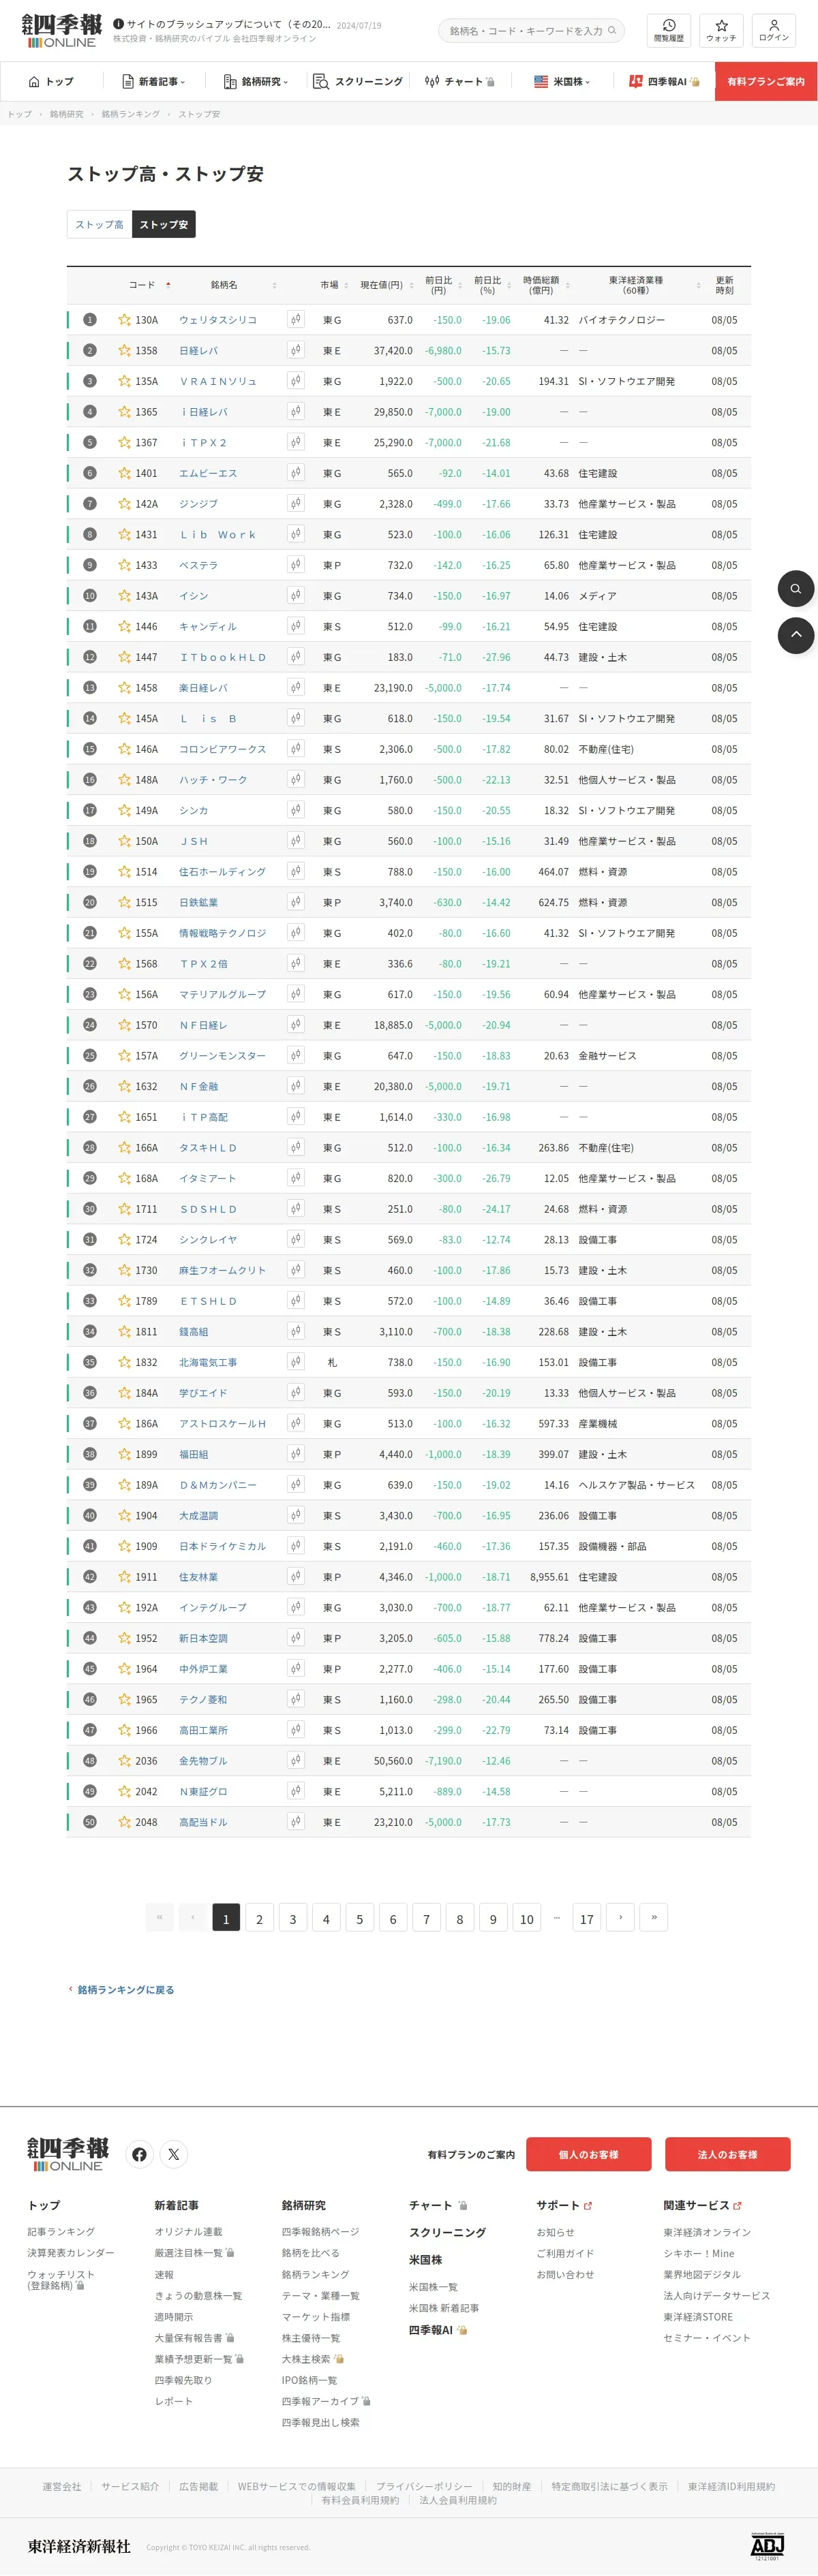Open chart icon for 1832 北海電気工事

[295, 1362]
